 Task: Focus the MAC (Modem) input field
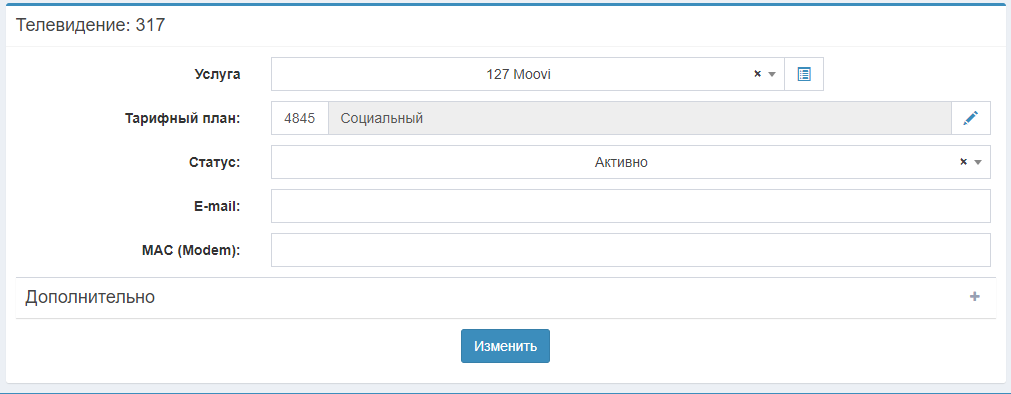[x=631, y=250]
